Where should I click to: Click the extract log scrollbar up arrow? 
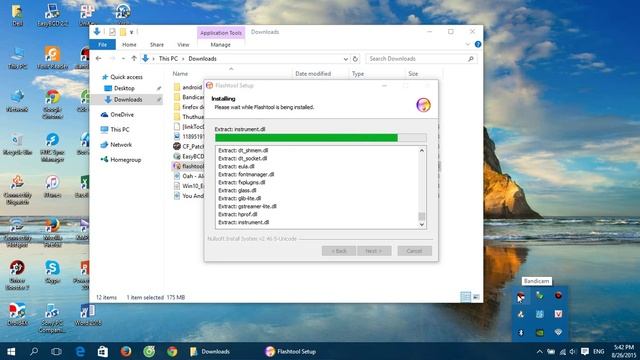click(422, 151)
